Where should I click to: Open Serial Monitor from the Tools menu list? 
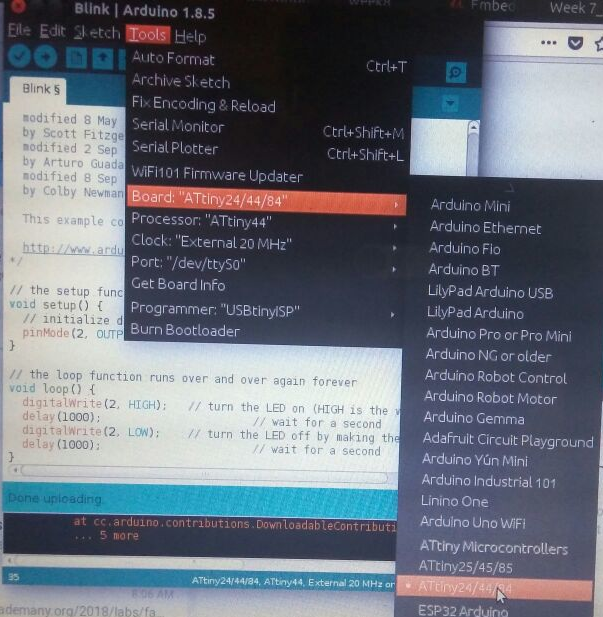(x=267, y=127)
